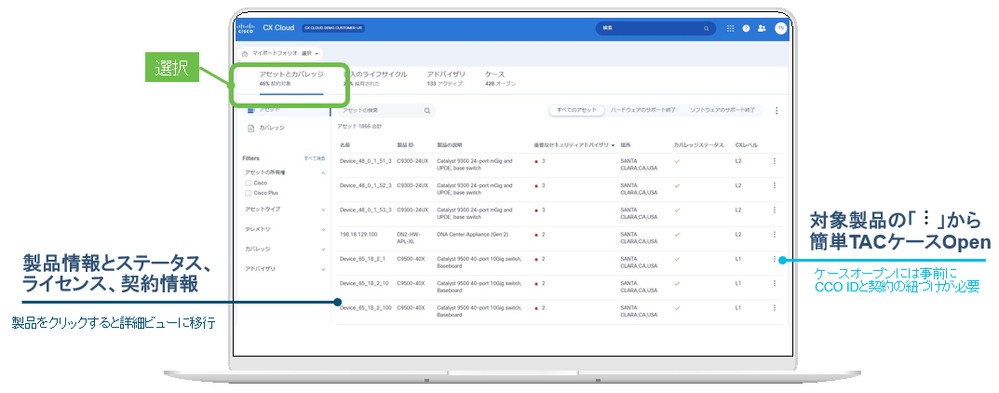Viewport: 999px width, 393px height.
Task: Select the ハードウェアのサポート終了 filter pill
Action: click(x=643, y=110)
